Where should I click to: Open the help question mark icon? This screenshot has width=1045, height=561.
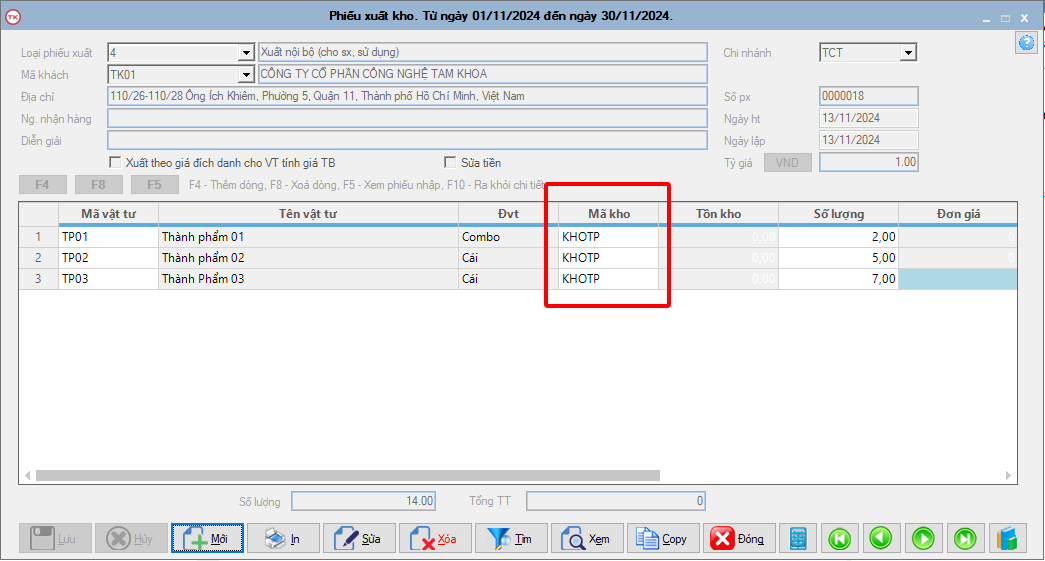[1025, 43]
